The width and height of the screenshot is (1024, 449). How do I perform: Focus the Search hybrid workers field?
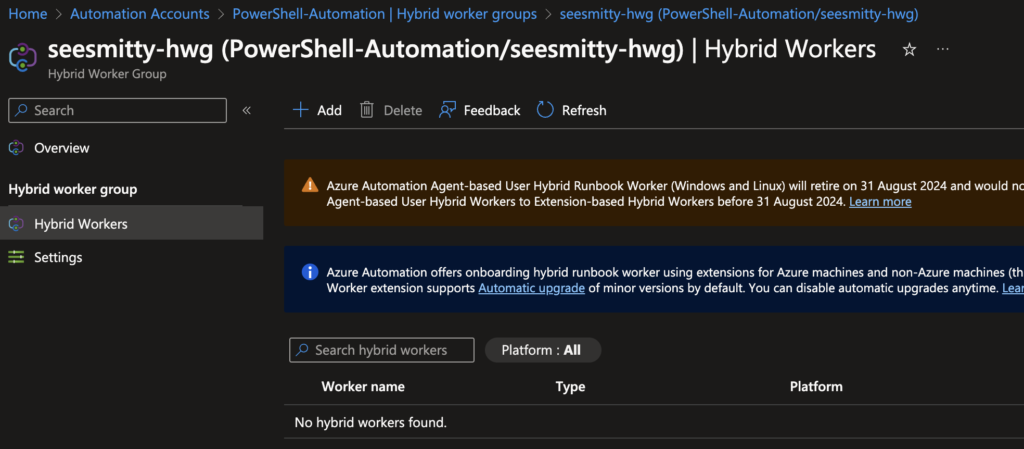coord(382,350)
